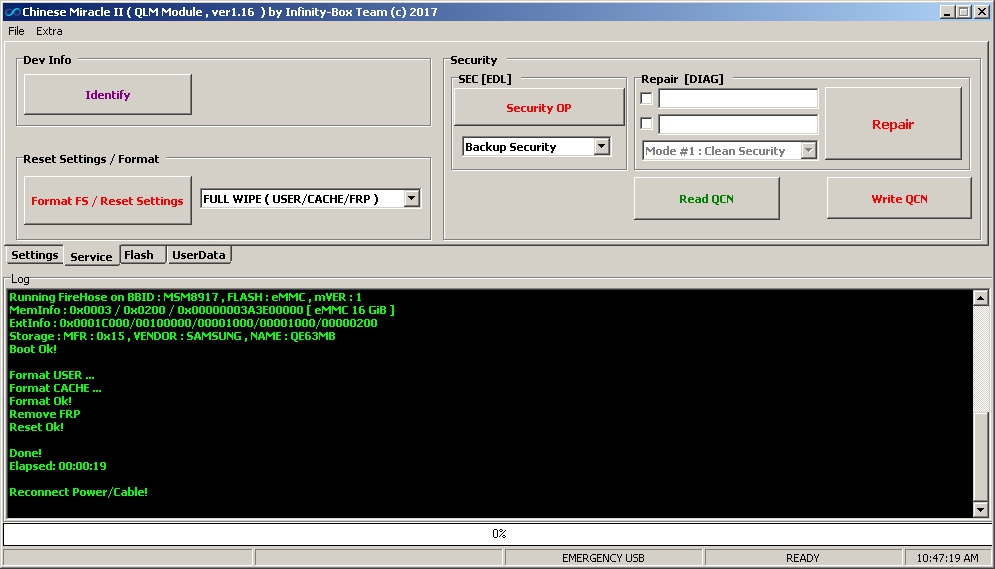Select the Service tab

[x=91, y=256]
